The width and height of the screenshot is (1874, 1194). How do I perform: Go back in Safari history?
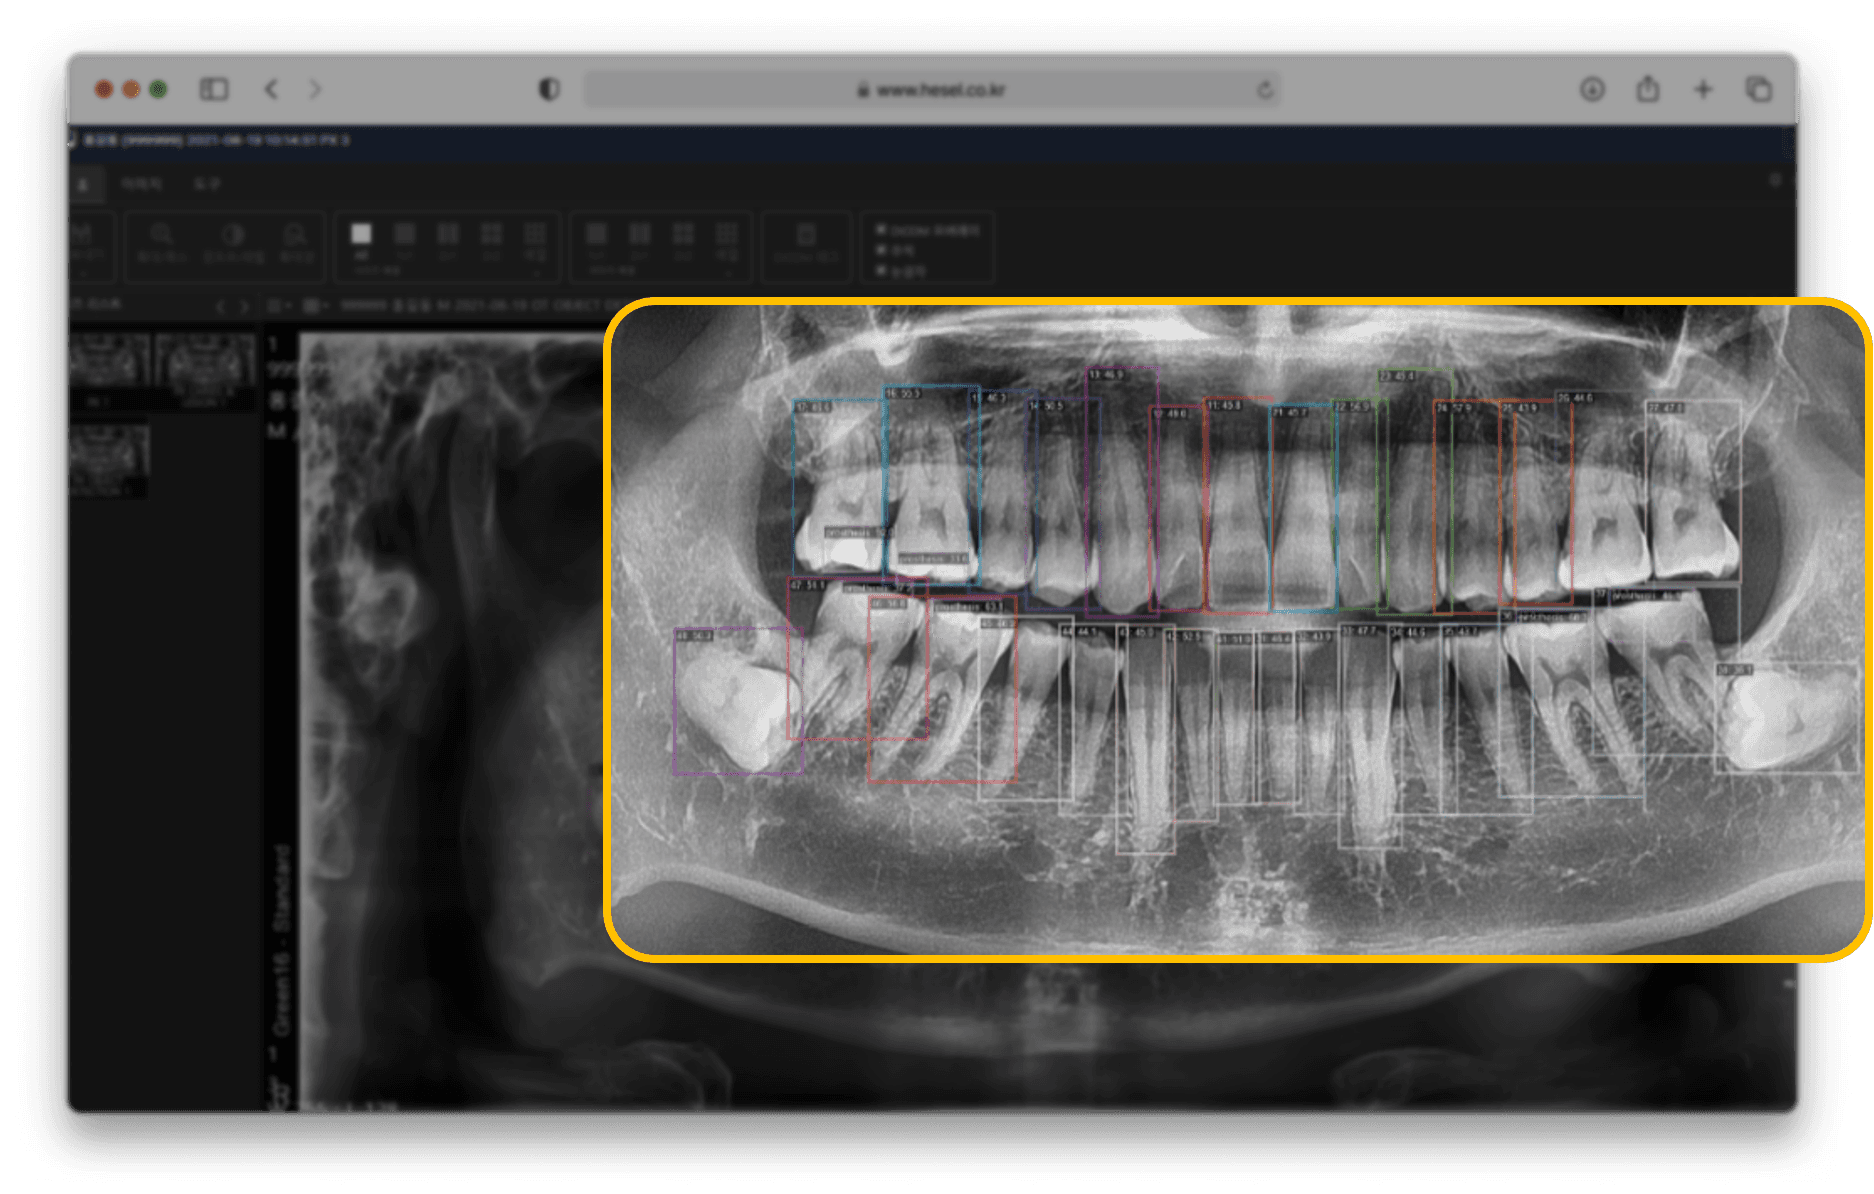coord(272,89)
